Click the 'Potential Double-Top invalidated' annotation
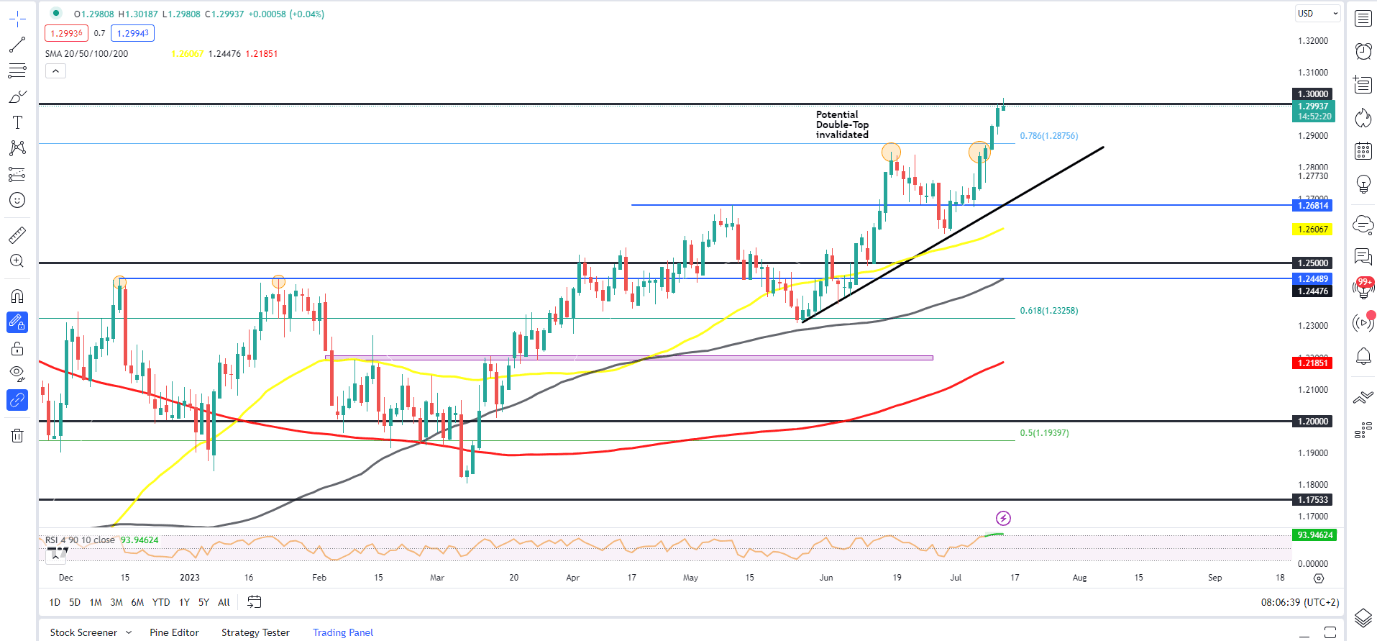 (842, 124)
